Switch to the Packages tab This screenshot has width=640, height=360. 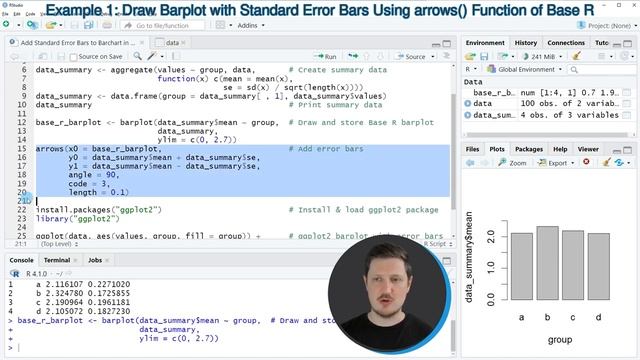pyautogui.click(x=529, y=149)
